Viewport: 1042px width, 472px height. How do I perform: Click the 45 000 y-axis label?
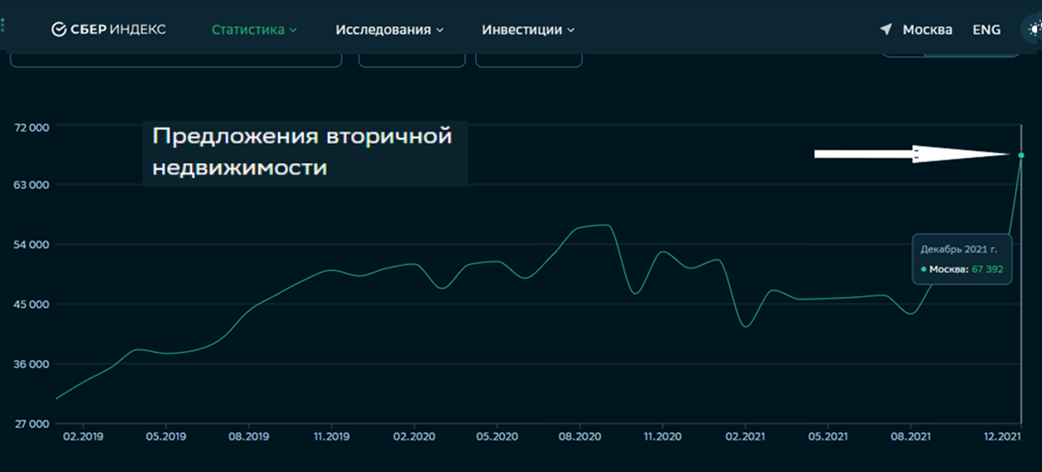[x=33, y=304]
